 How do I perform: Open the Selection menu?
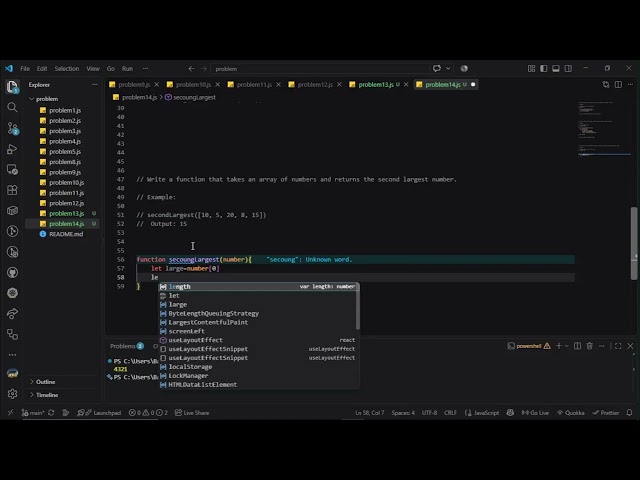tap(67, 69)
